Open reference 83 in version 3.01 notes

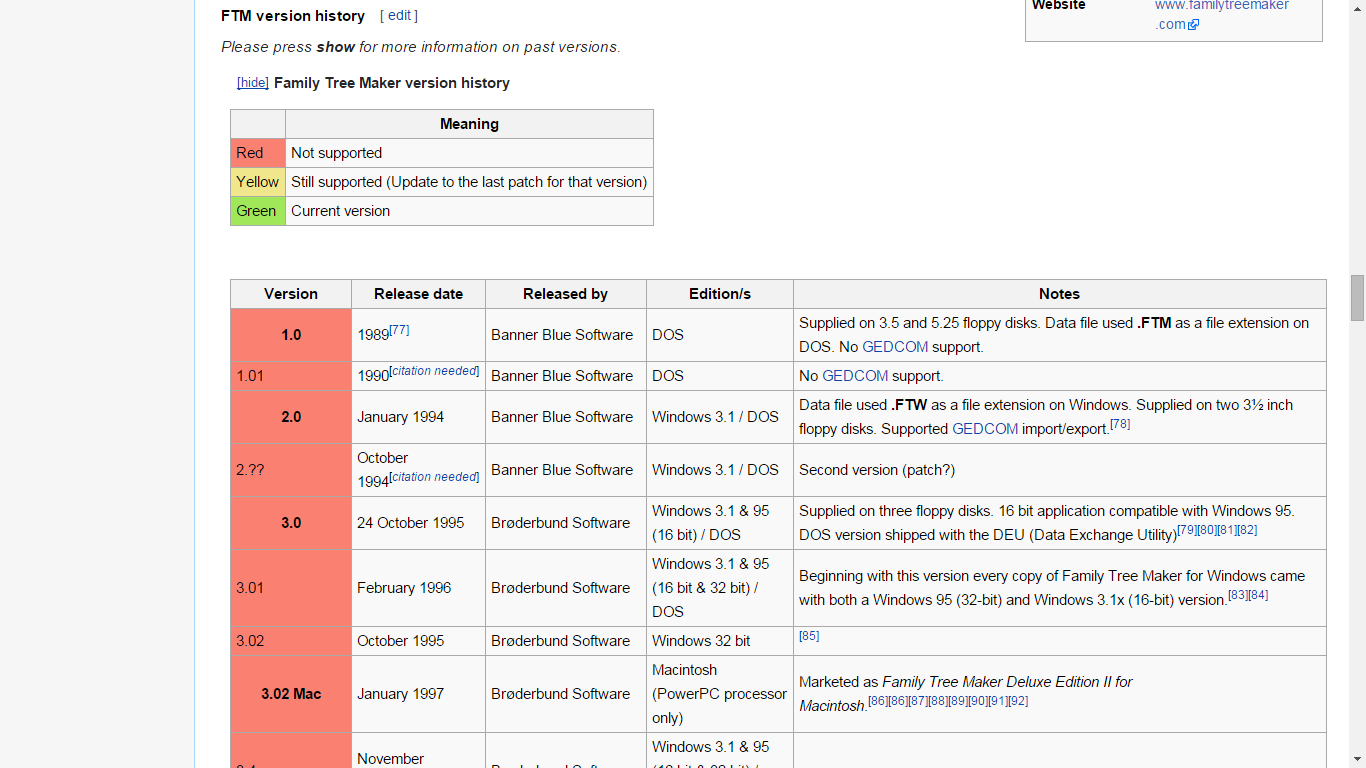[1238, 595]
